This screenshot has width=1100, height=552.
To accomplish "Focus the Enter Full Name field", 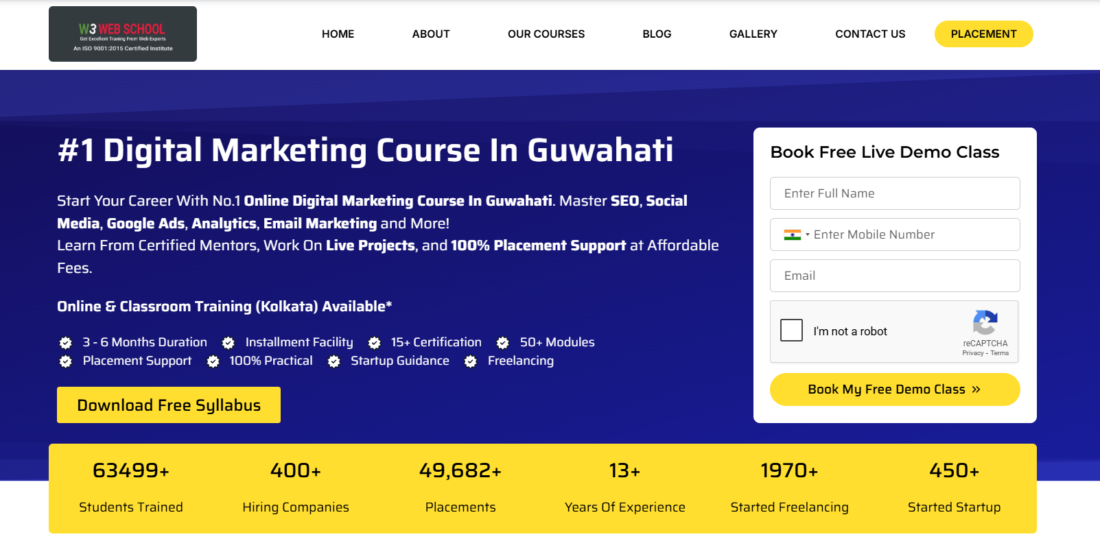I will (x=894, y=193).
